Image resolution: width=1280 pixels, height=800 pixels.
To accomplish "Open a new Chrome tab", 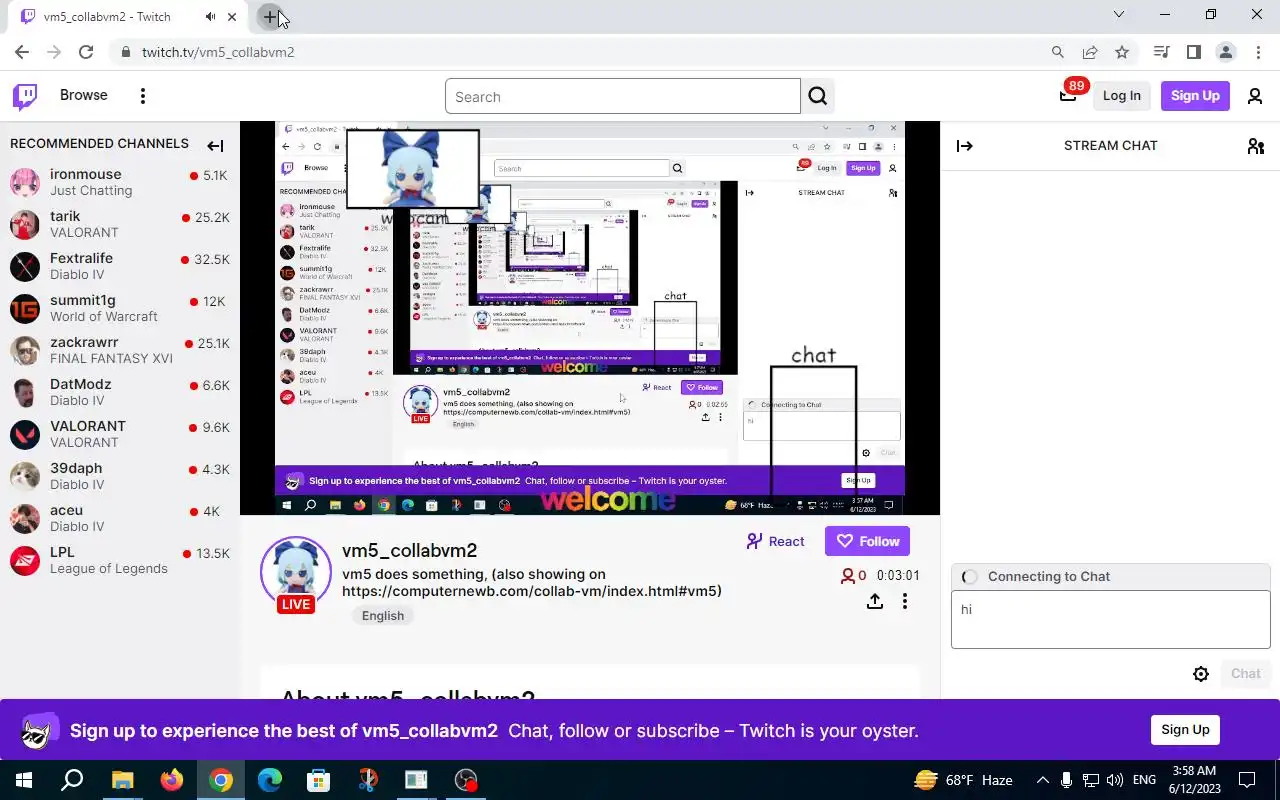I will [270, 17].
